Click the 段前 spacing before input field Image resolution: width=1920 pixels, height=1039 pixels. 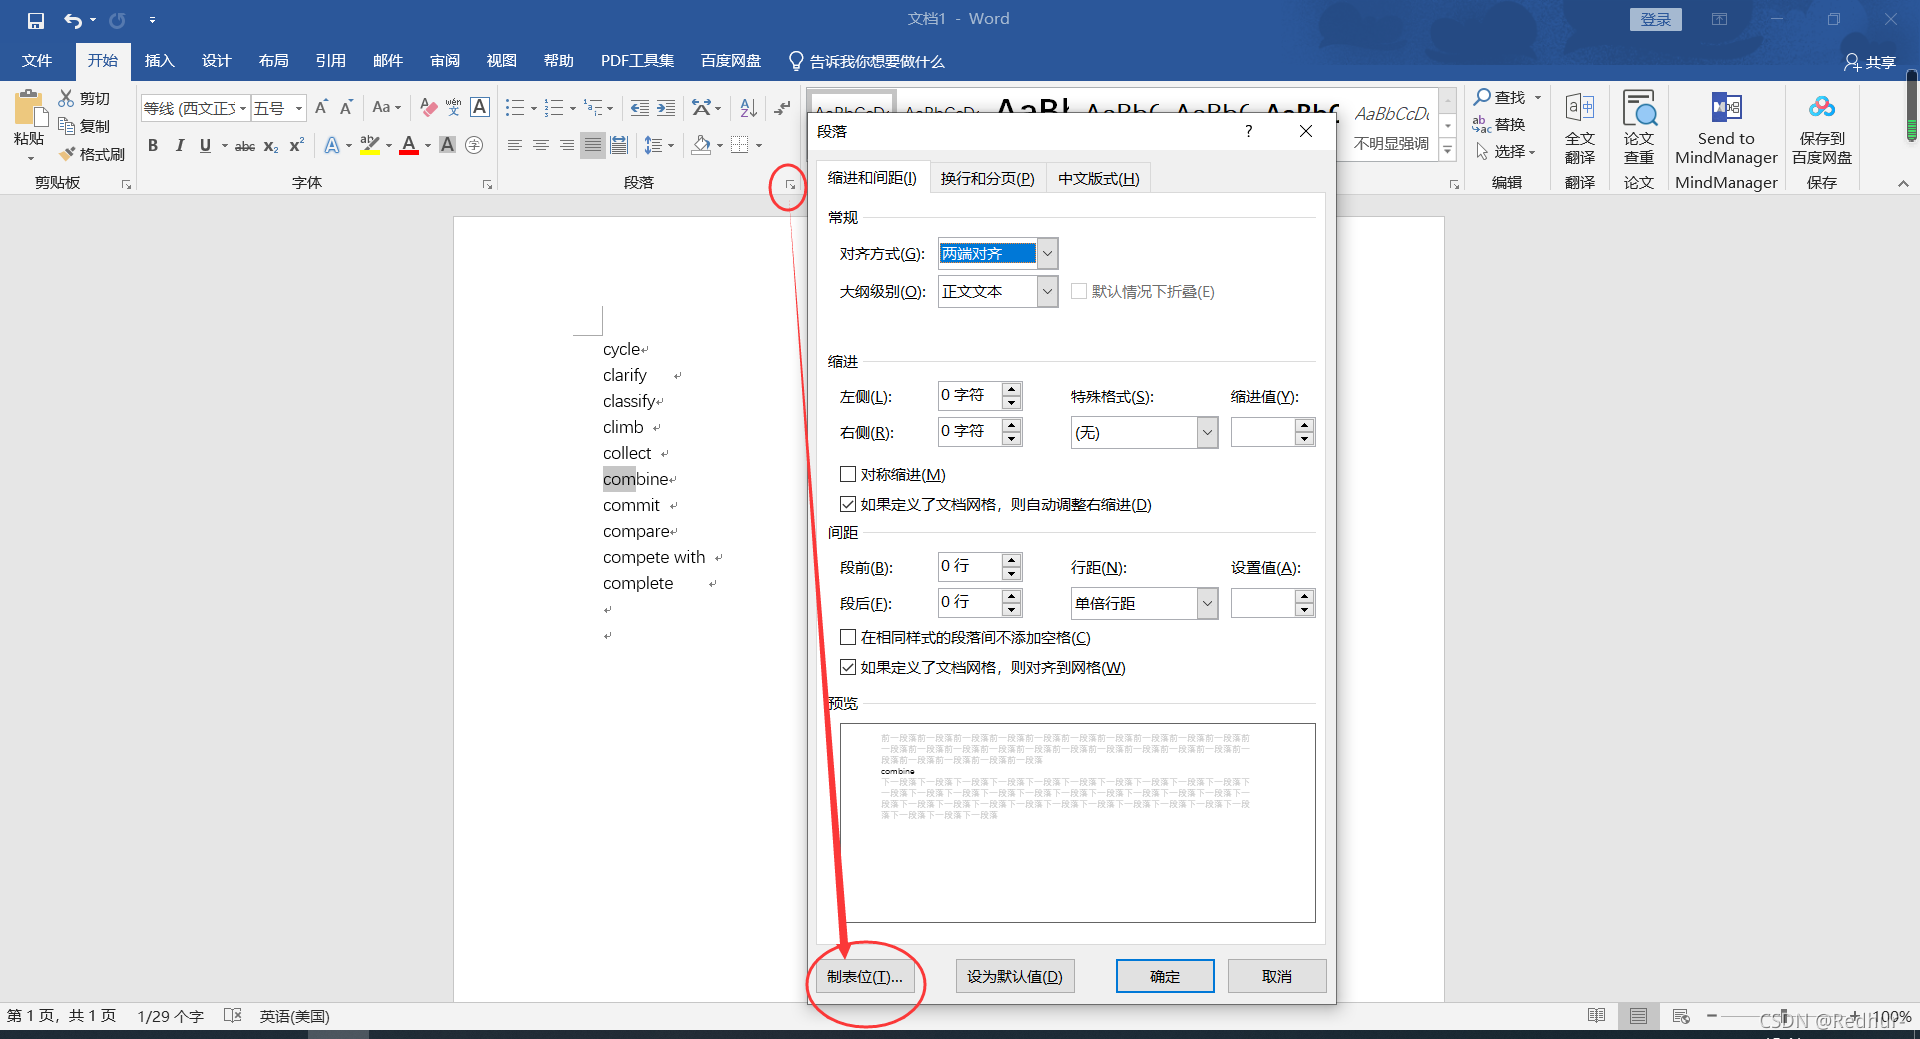tap(970, 567)
